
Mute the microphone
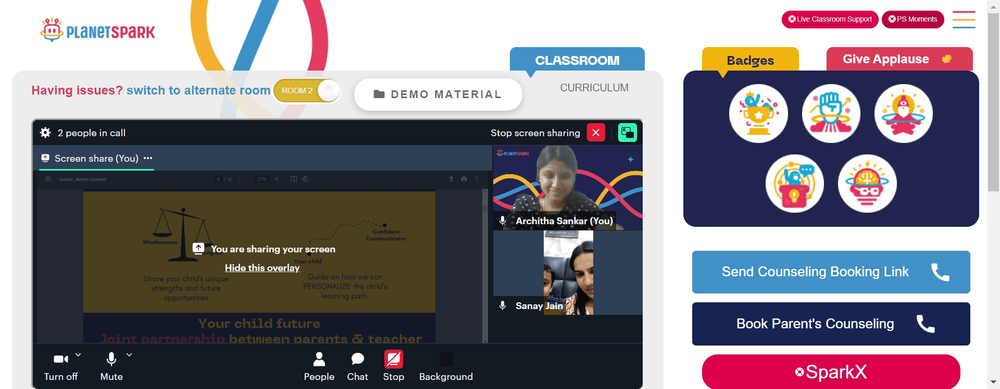pos(111,367)
